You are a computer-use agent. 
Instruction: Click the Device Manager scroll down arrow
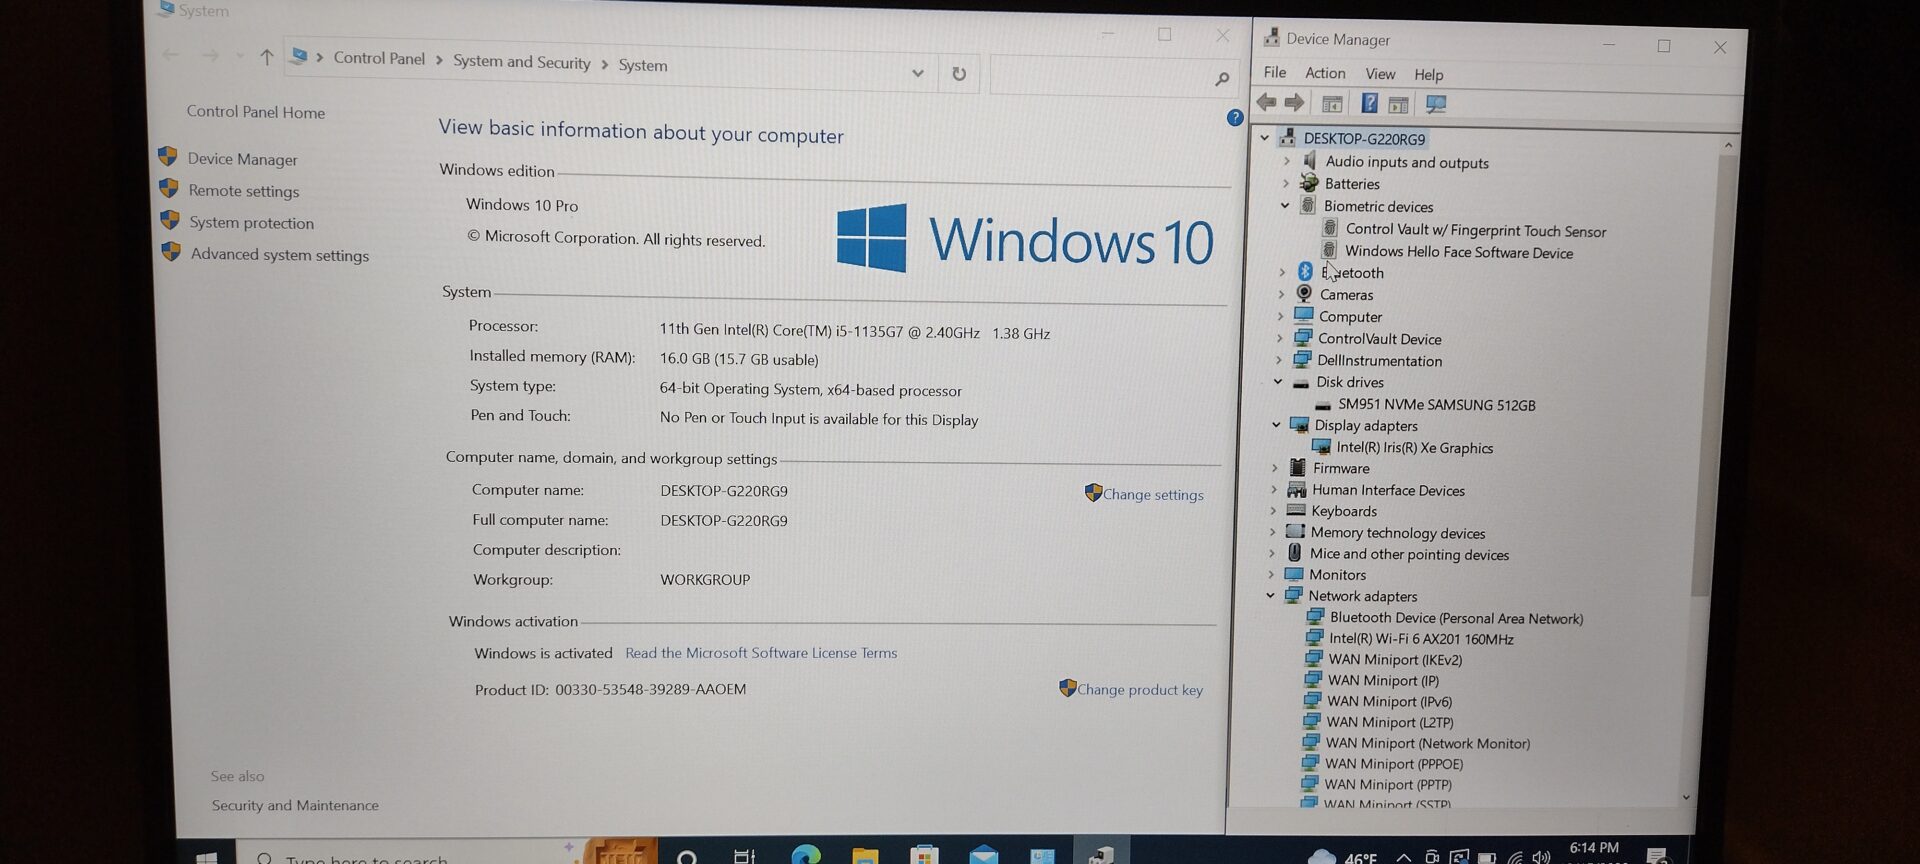(1686, 797)
